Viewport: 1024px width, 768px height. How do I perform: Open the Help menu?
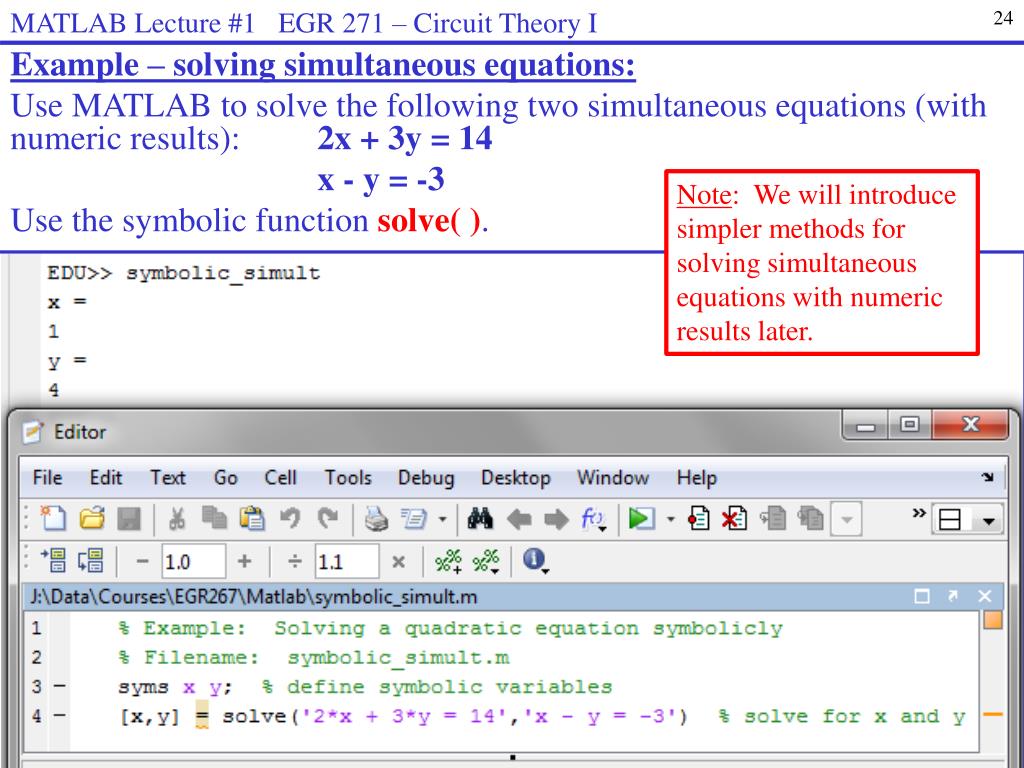click(x=697, y=477)
